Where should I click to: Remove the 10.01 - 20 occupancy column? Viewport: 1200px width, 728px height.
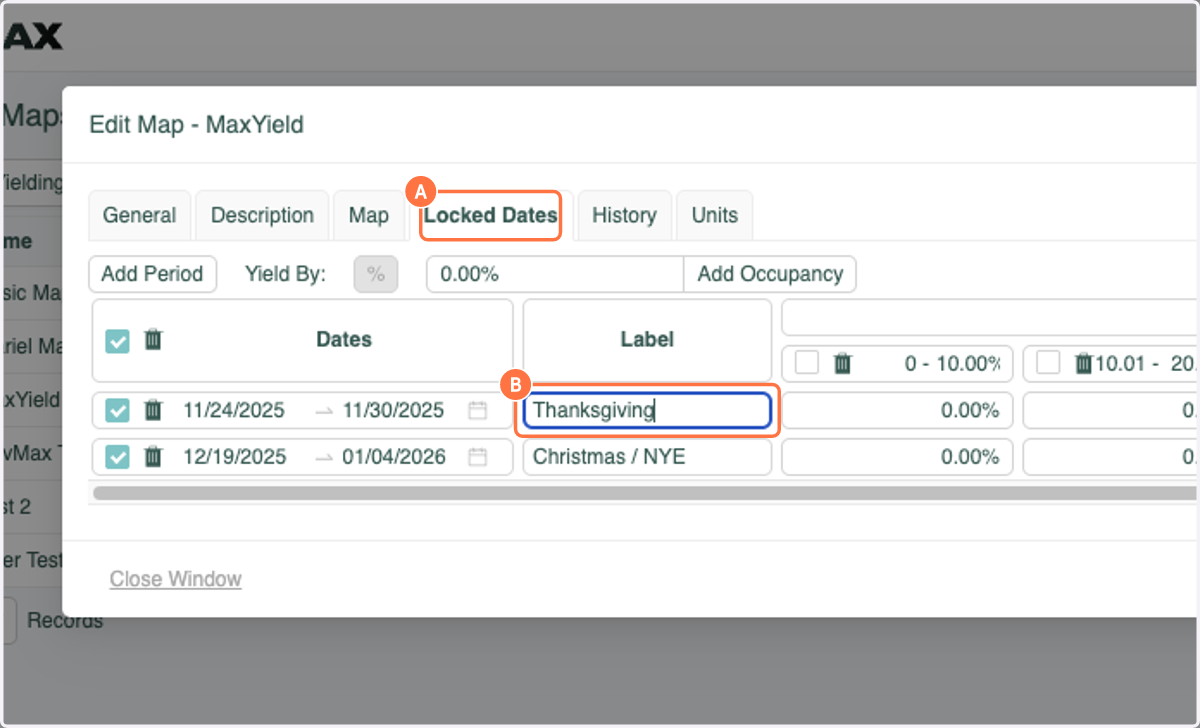(1084, 364)
